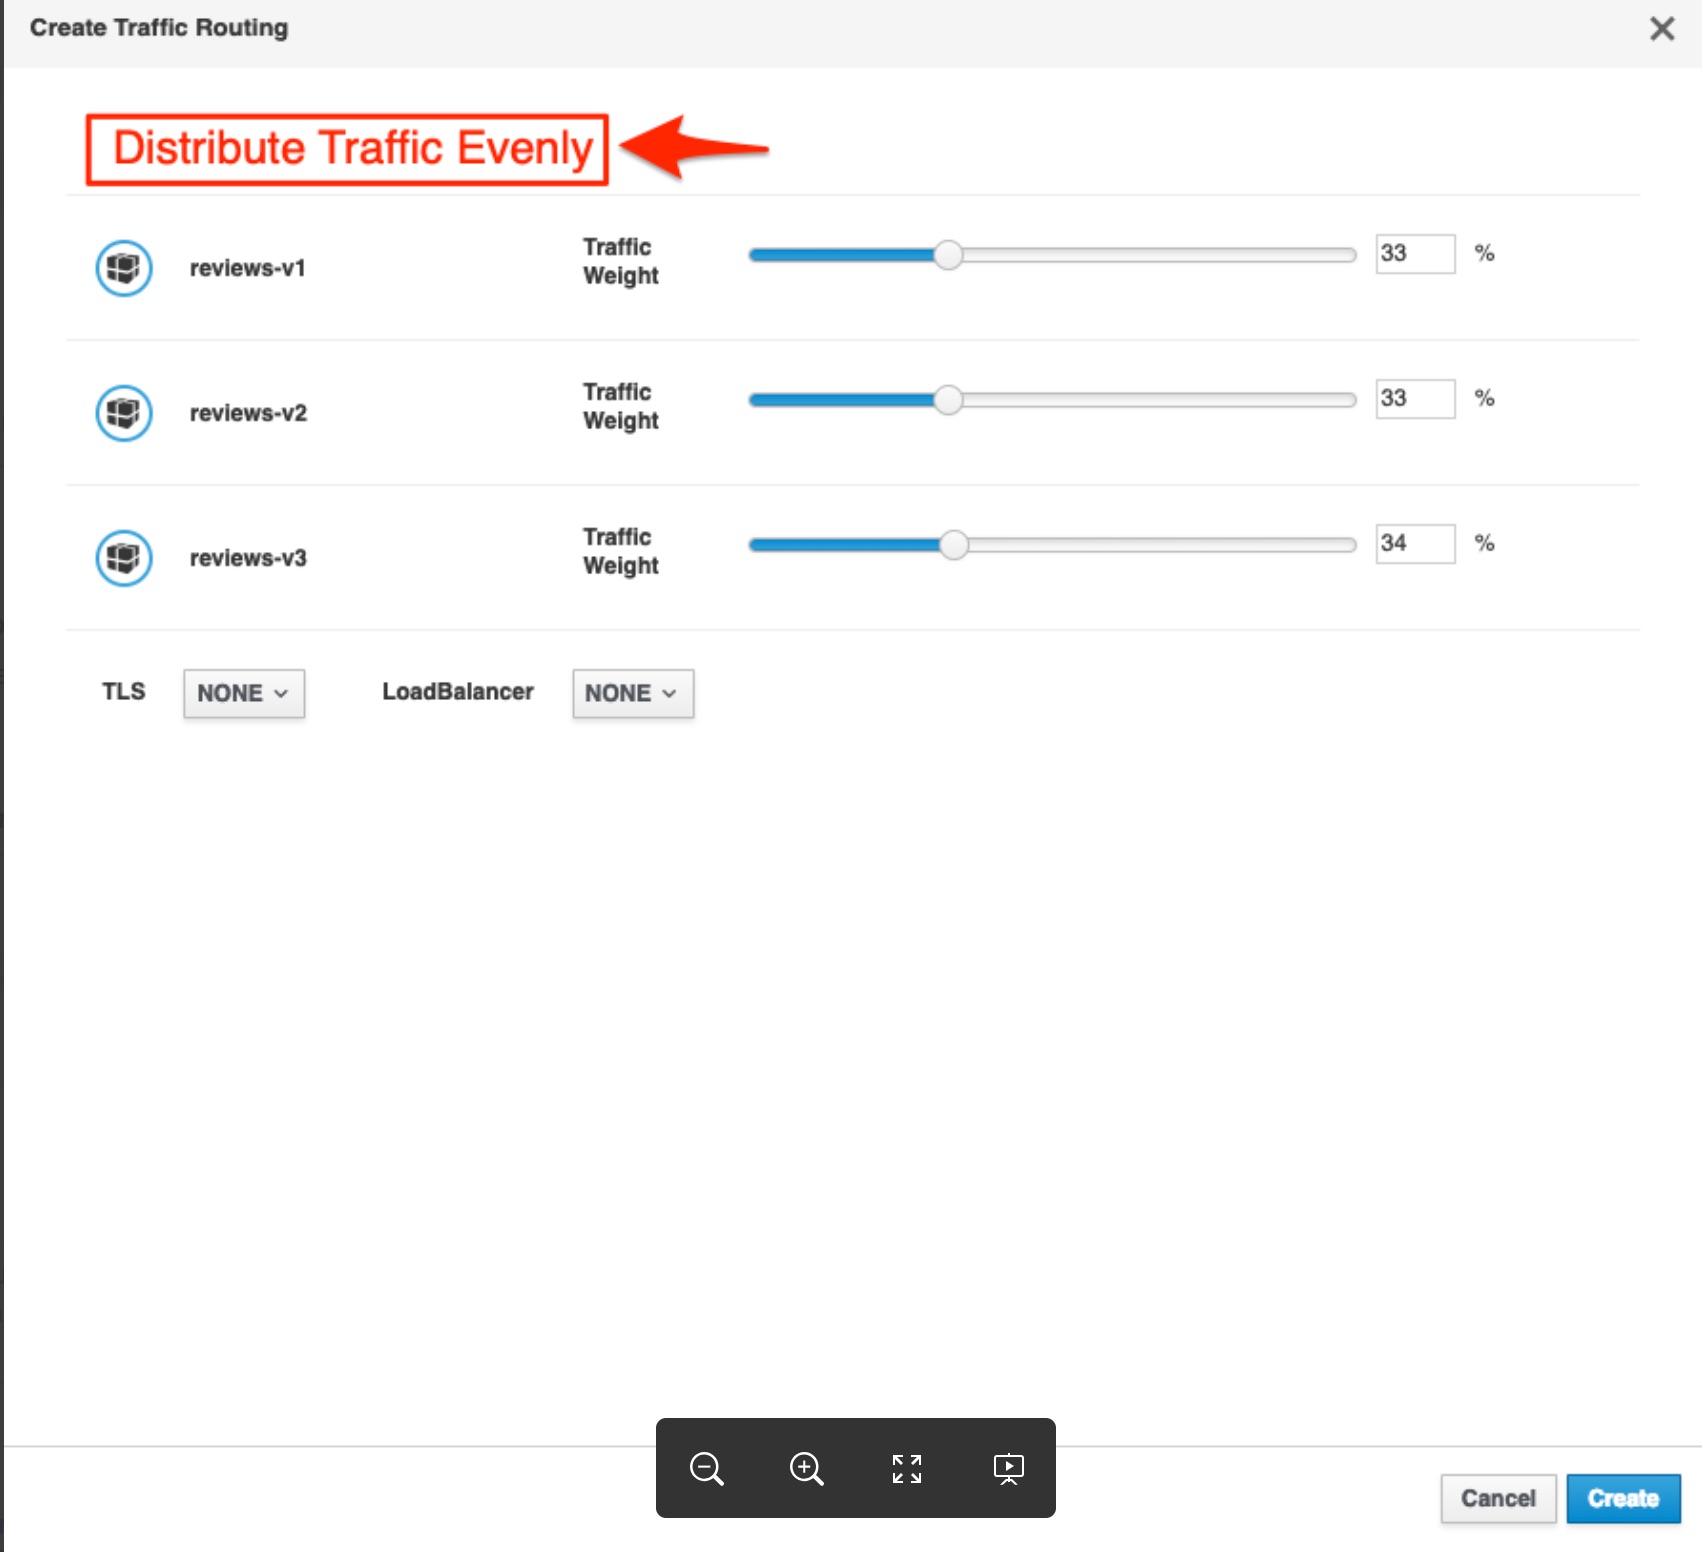Click the reviews-v2 service name
The width and height of the screenshot is (1702, 1552).
click(248, 413)
